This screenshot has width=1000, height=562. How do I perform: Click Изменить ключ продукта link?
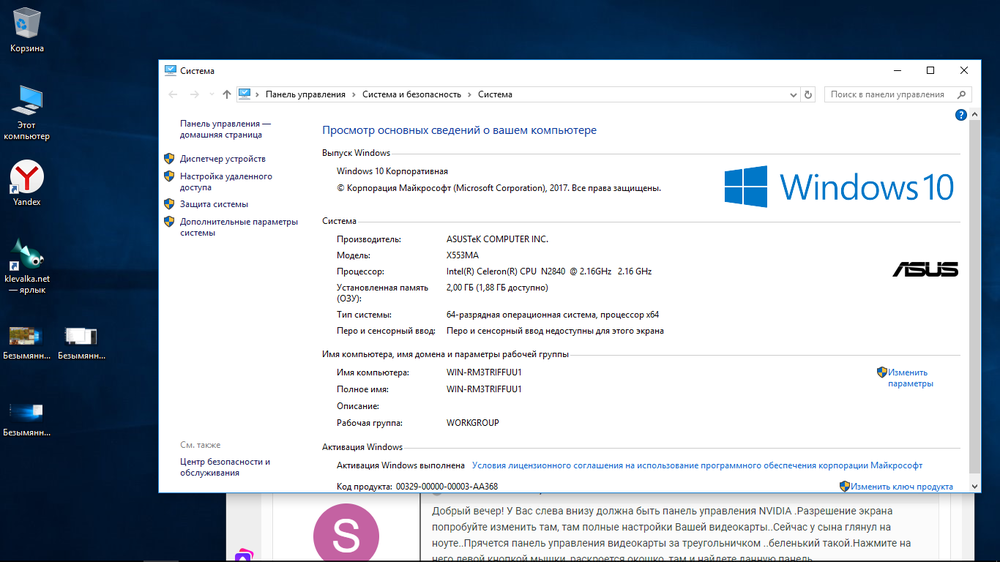[901, 487]
